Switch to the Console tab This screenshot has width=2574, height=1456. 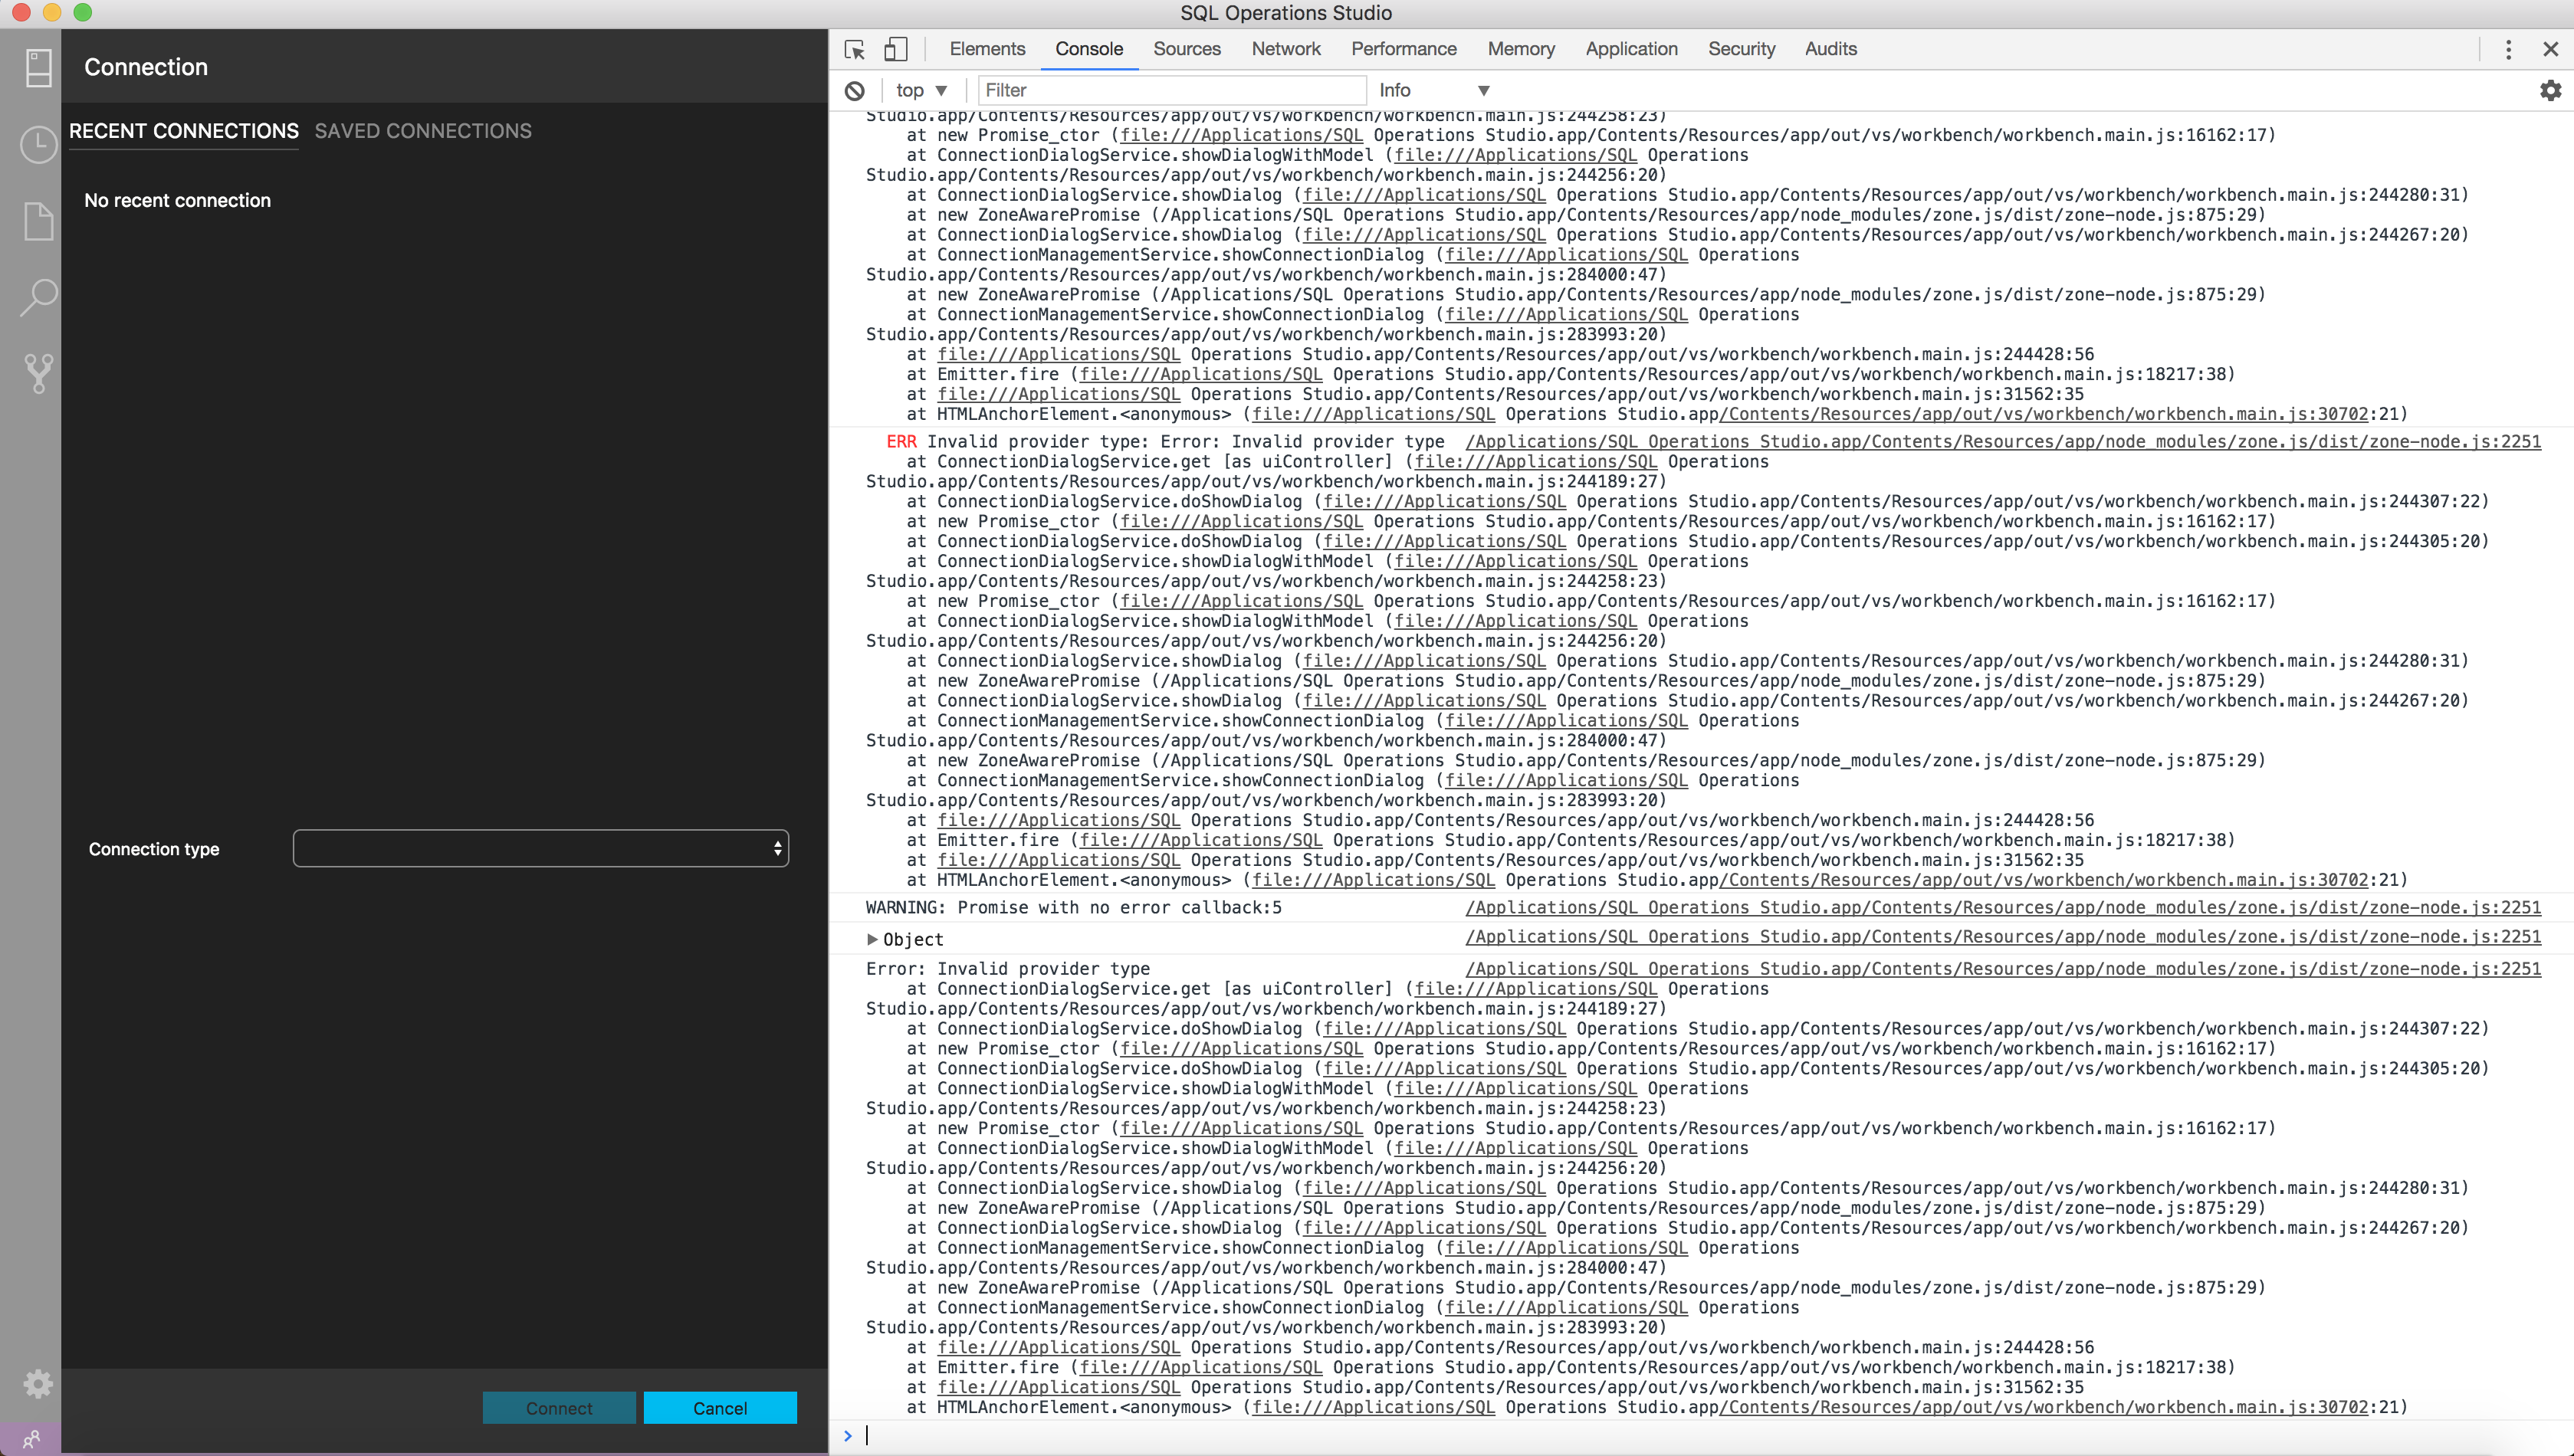click(x=1089, y=49)
